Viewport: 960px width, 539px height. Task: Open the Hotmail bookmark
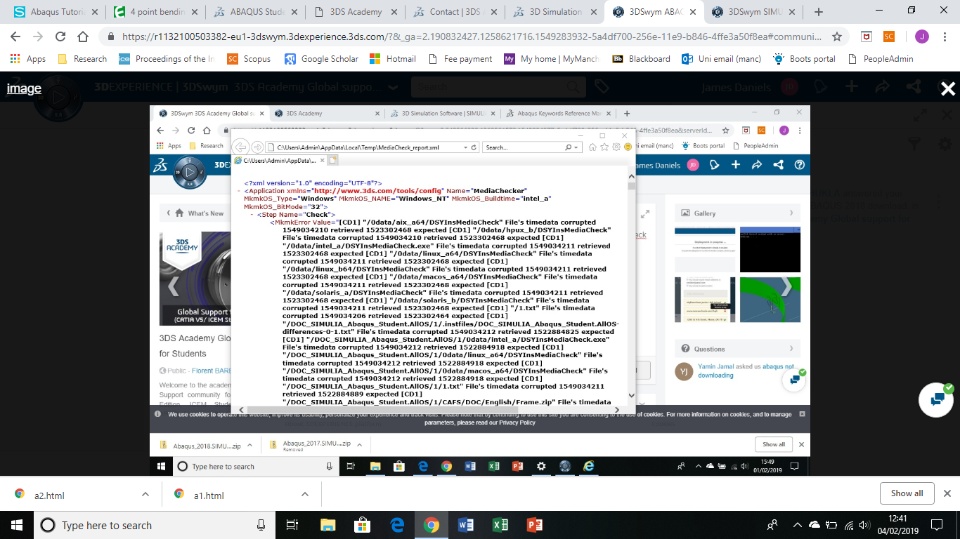pyautogui.click(x=392, y=59)
